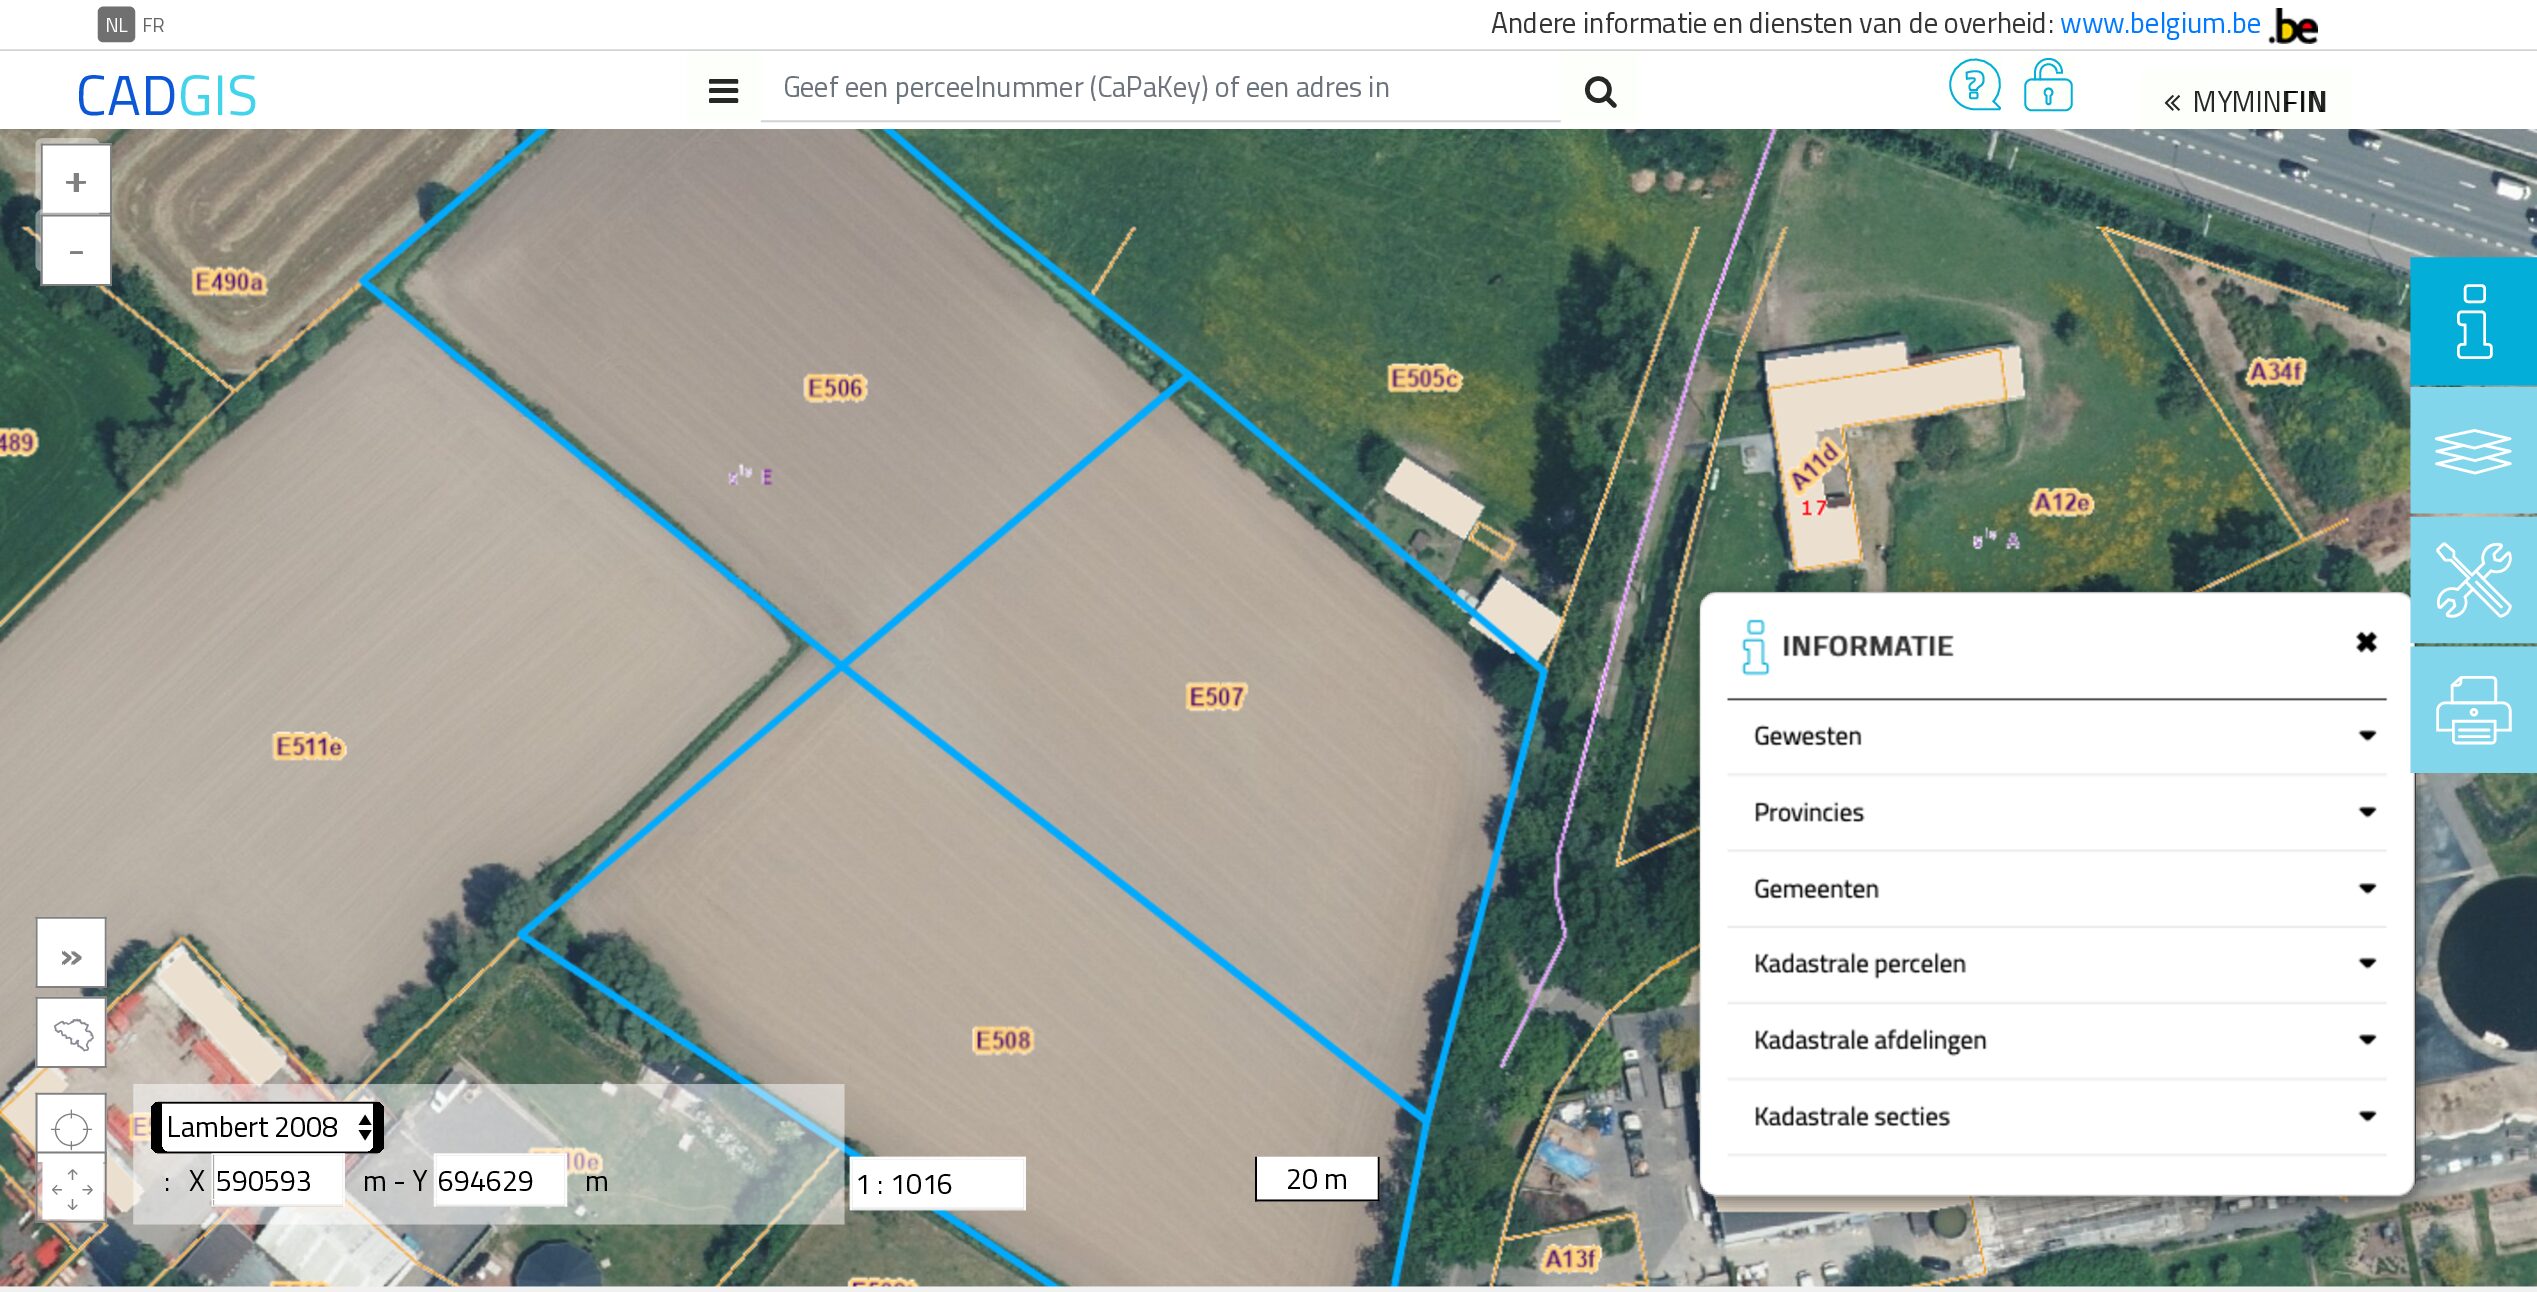Focus the parcel number or address search field

(1160, 88)
